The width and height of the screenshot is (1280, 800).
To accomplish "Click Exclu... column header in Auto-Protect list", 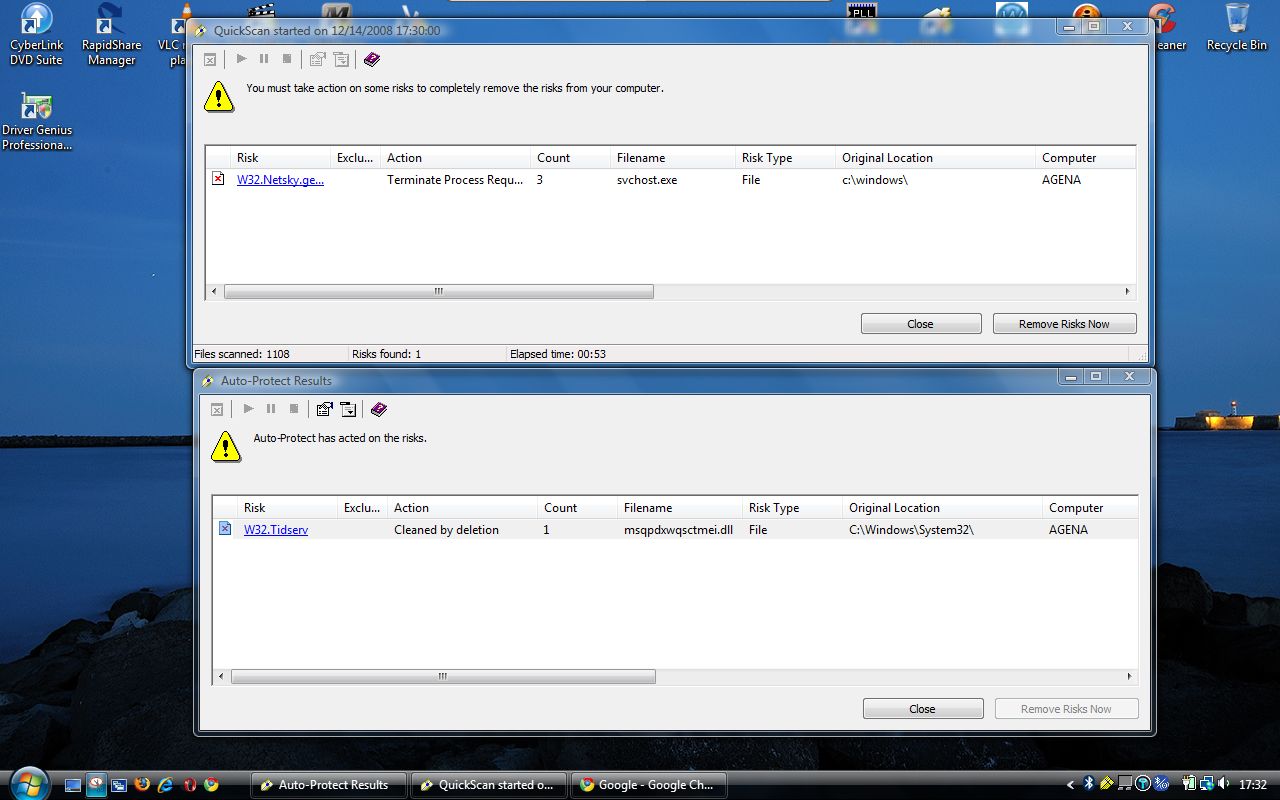I will coord(363,508).
